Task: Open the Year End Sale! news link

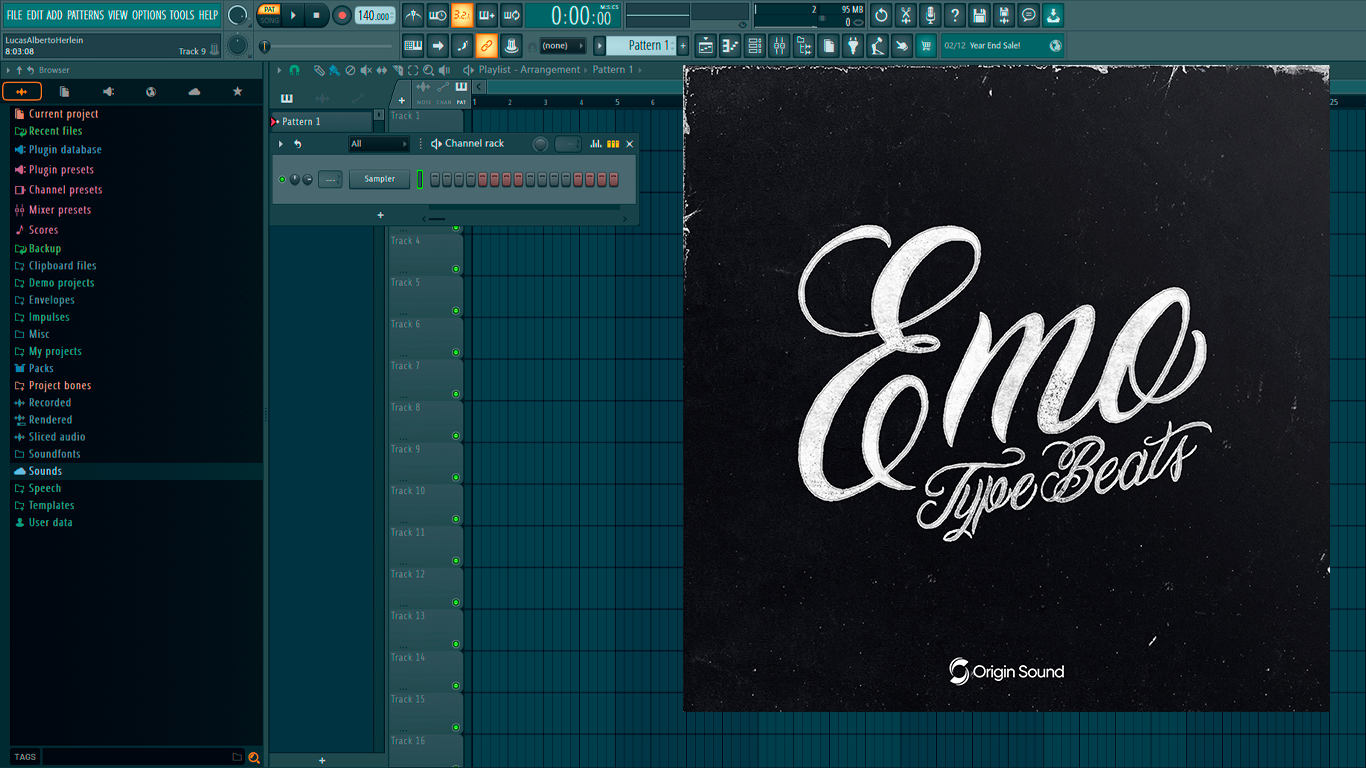Action: [x=1002, y=45]
